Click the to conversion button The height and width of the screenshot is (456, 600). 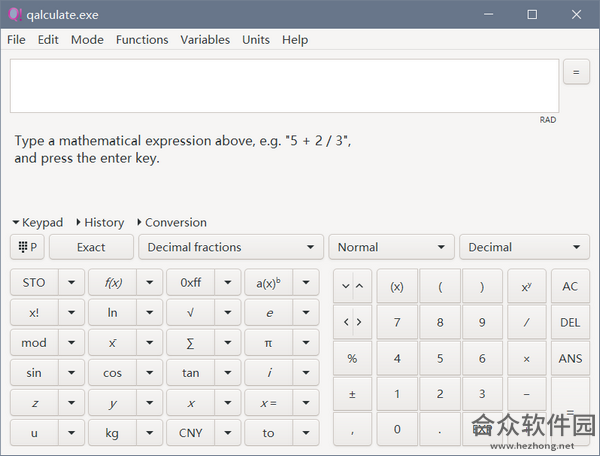click(269, 433)
